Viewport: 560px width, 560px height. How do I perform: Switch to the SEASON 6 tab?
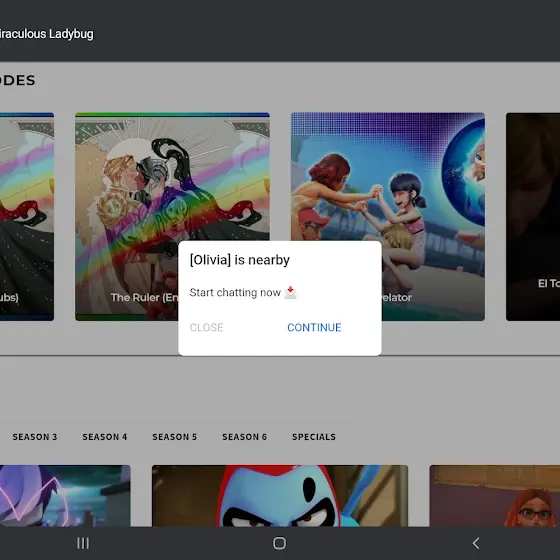click(x=245, y=437)
